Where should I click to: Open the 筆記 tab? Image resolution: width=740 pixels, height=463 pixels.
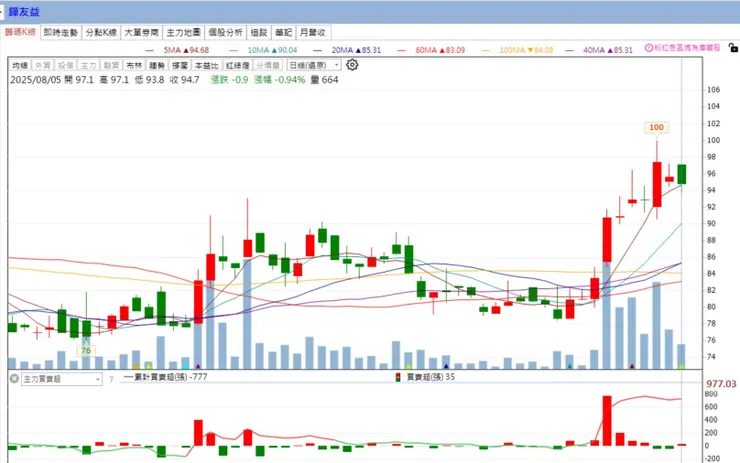click(283, 32)
